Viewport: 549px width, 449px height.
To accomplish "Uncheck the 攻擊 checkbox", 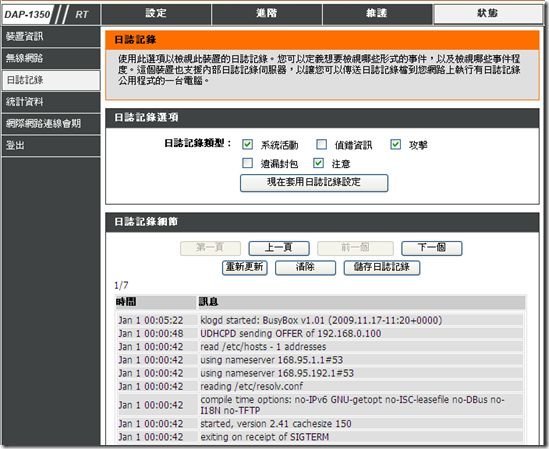I will coord(396,144).
